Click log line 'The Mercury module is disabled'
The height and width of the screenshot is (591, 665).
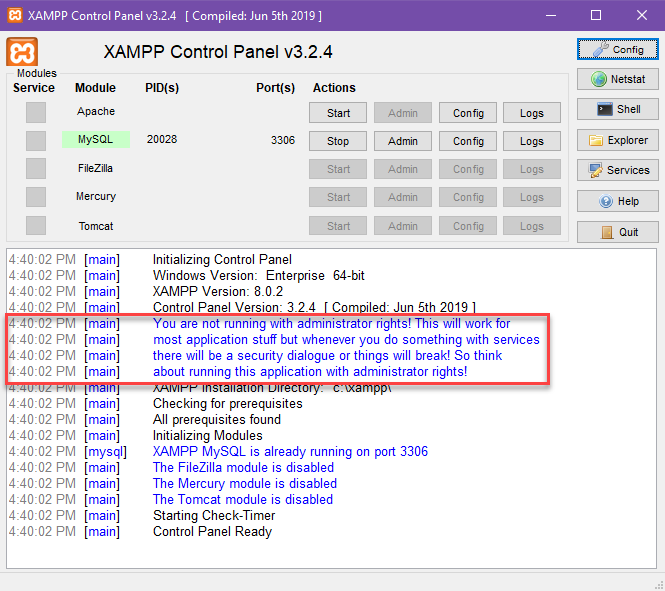pos(245,483)
